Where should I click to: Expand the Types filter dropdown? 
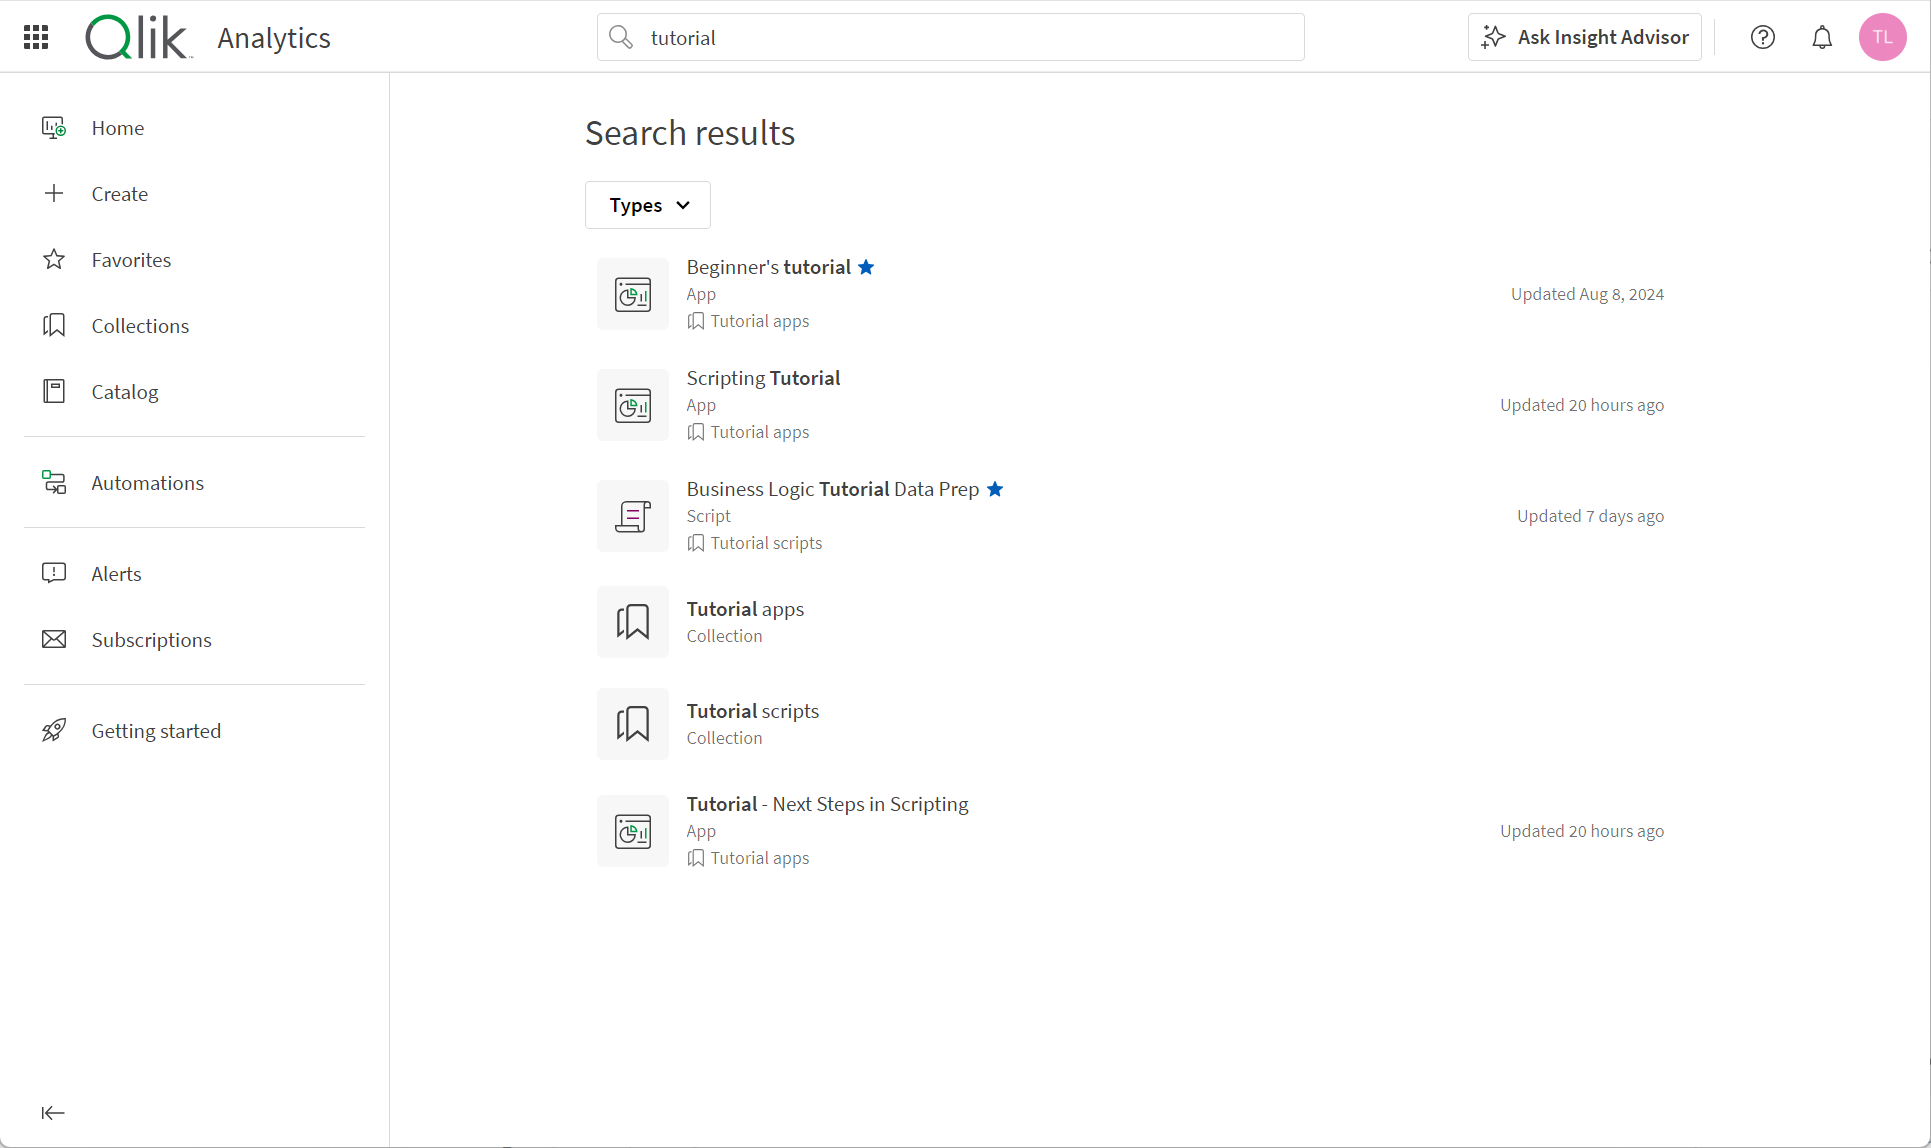(646, 205)
